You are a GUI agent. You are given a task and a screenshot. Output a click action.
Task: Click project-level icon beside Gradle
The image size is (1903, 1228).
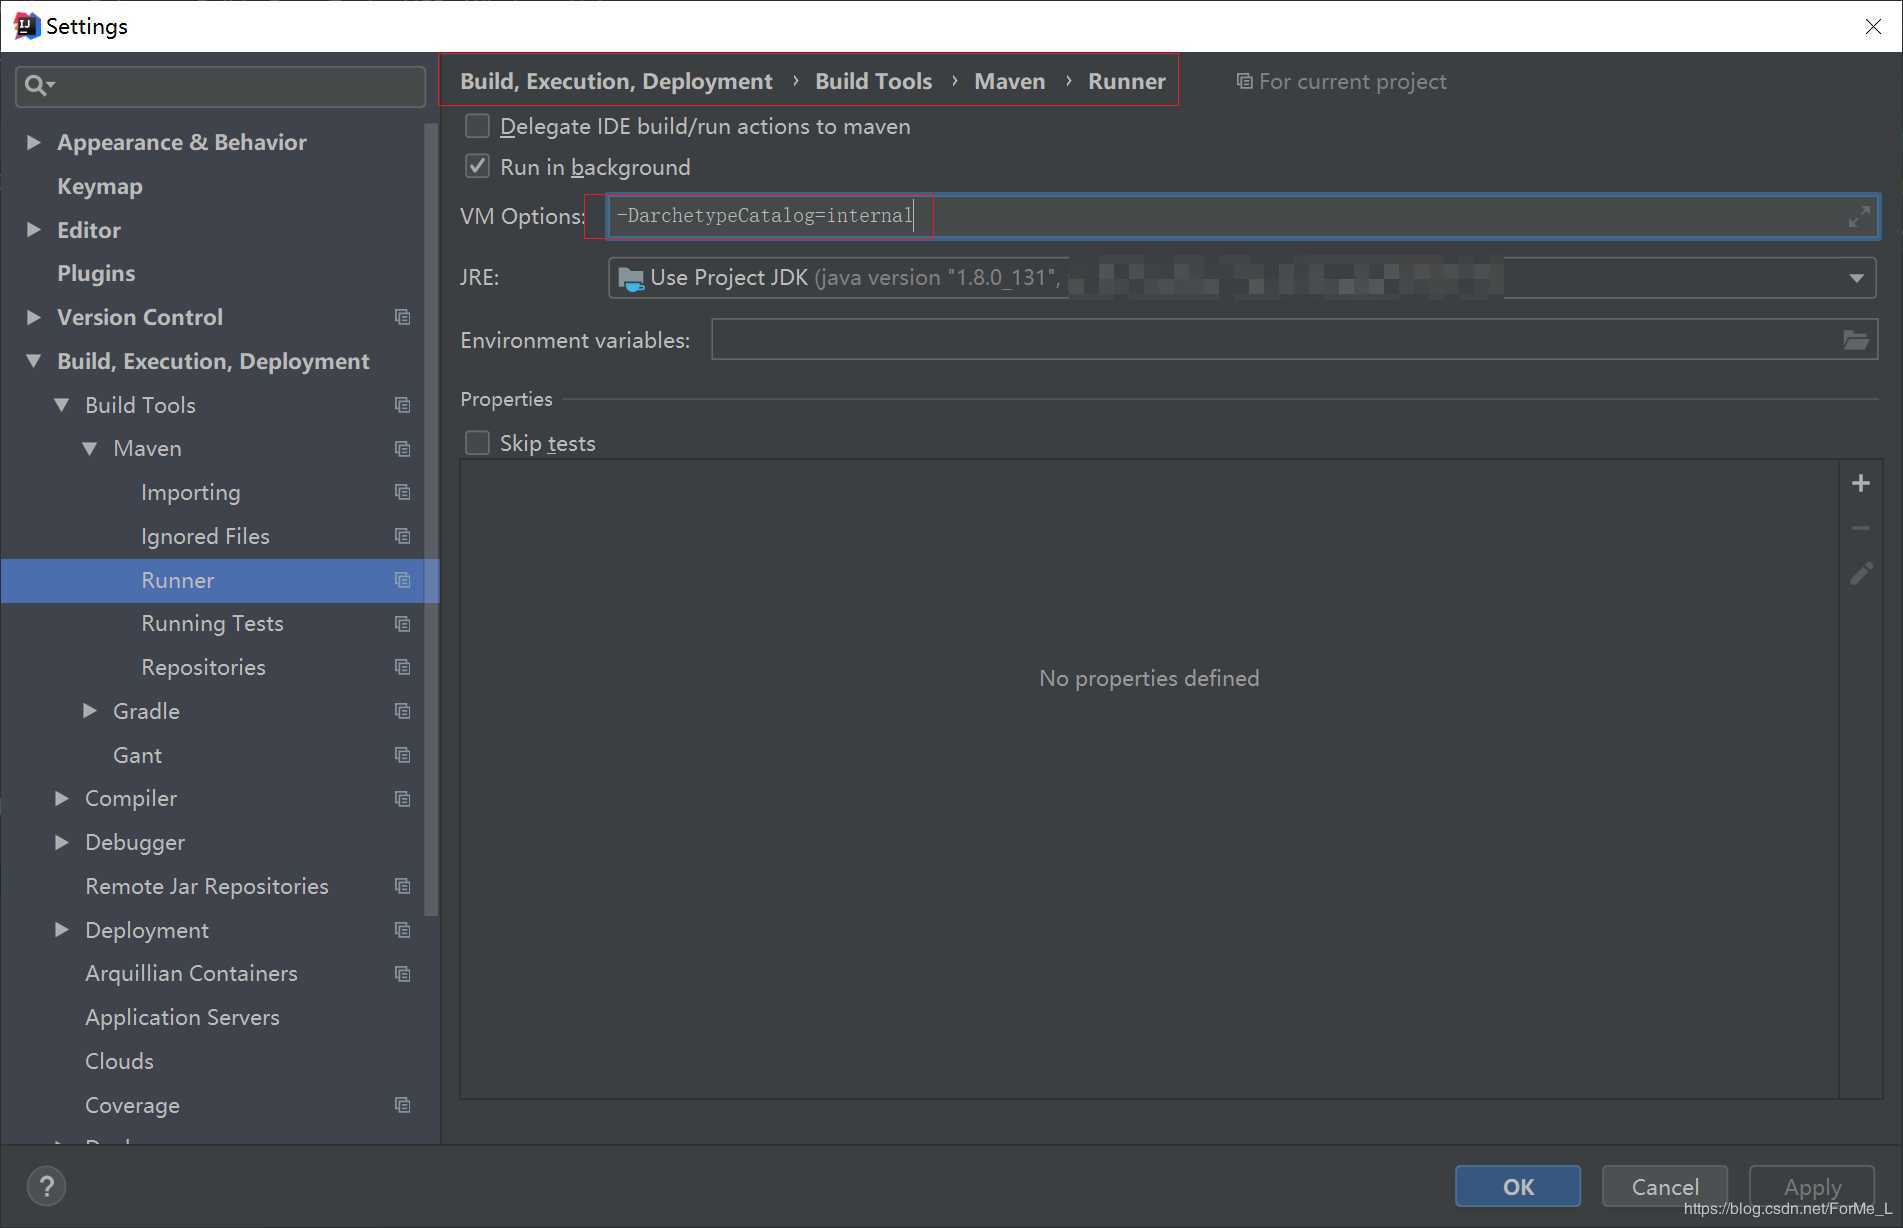[403, 711]
